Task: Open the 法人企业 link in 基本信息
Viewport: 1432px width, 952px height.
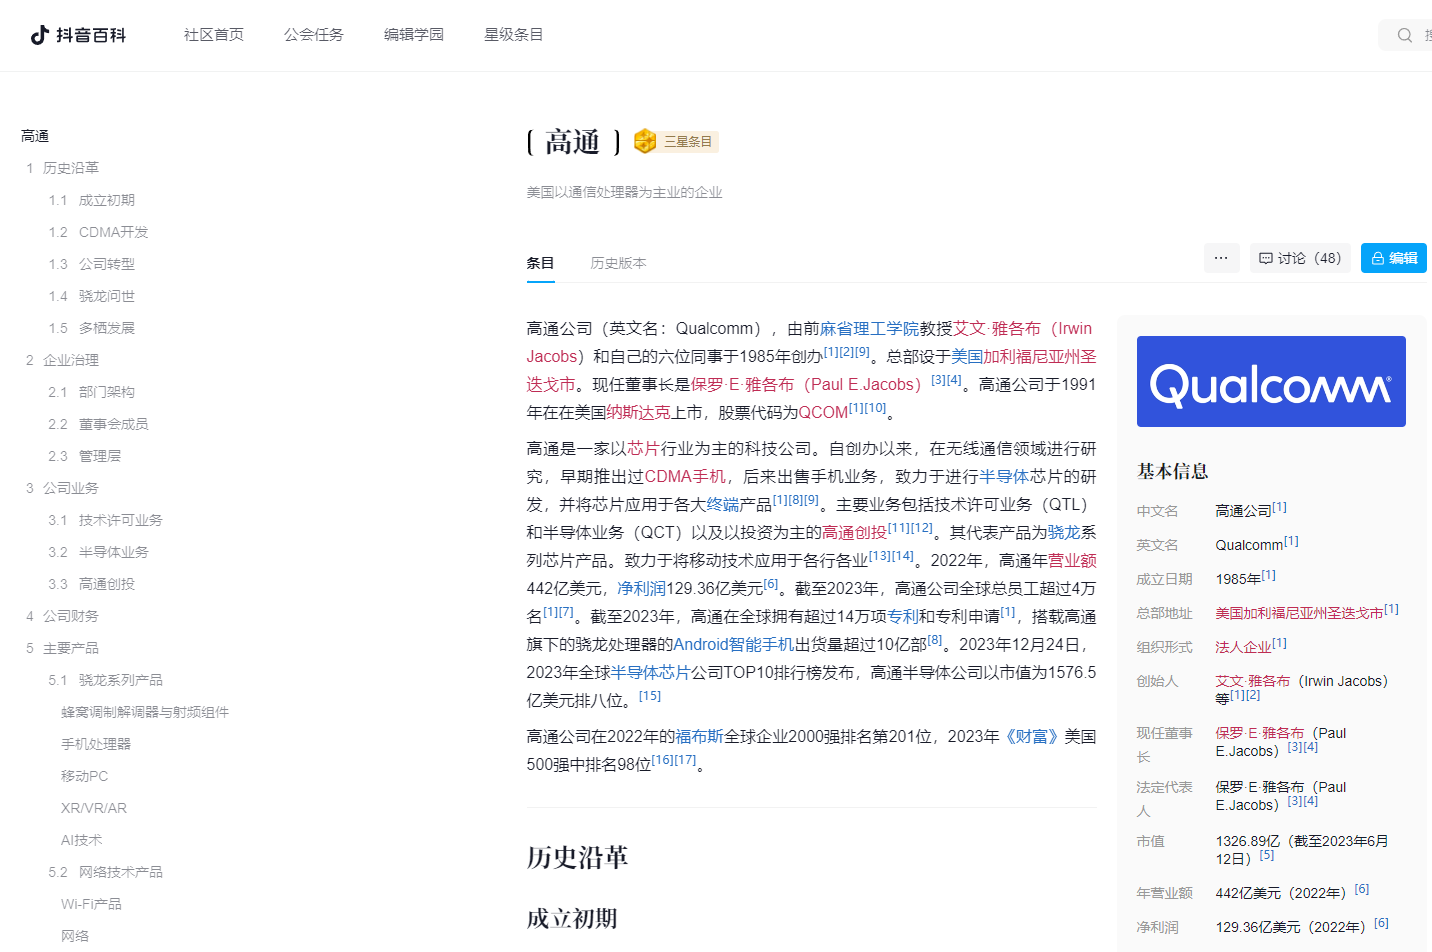Action: 1243,647
